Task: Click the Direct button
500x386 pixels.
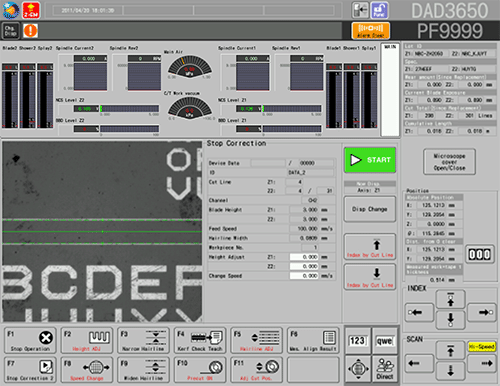Action: [385, 369]
